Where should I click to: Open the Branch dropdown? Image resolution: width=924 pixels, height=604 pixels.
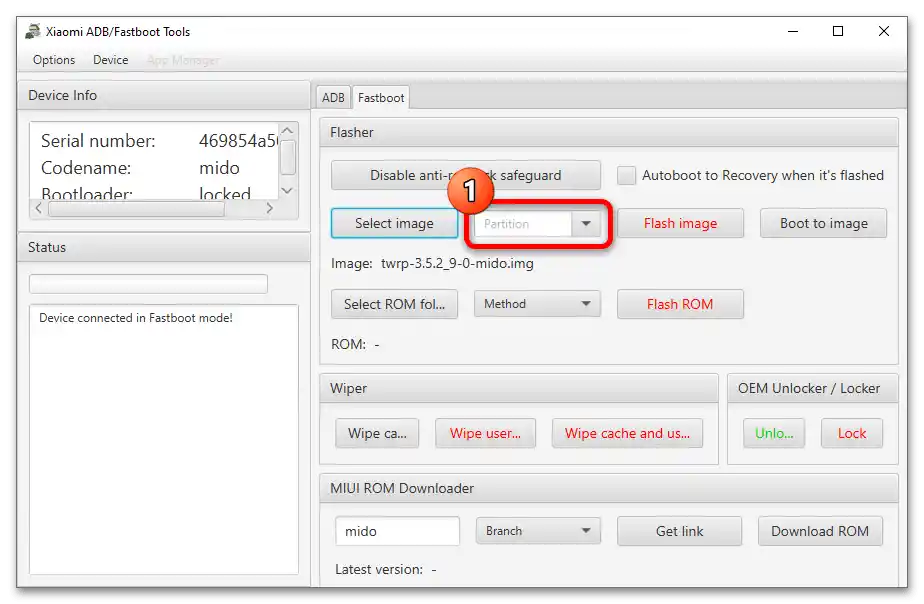click(x=538, y=531)
